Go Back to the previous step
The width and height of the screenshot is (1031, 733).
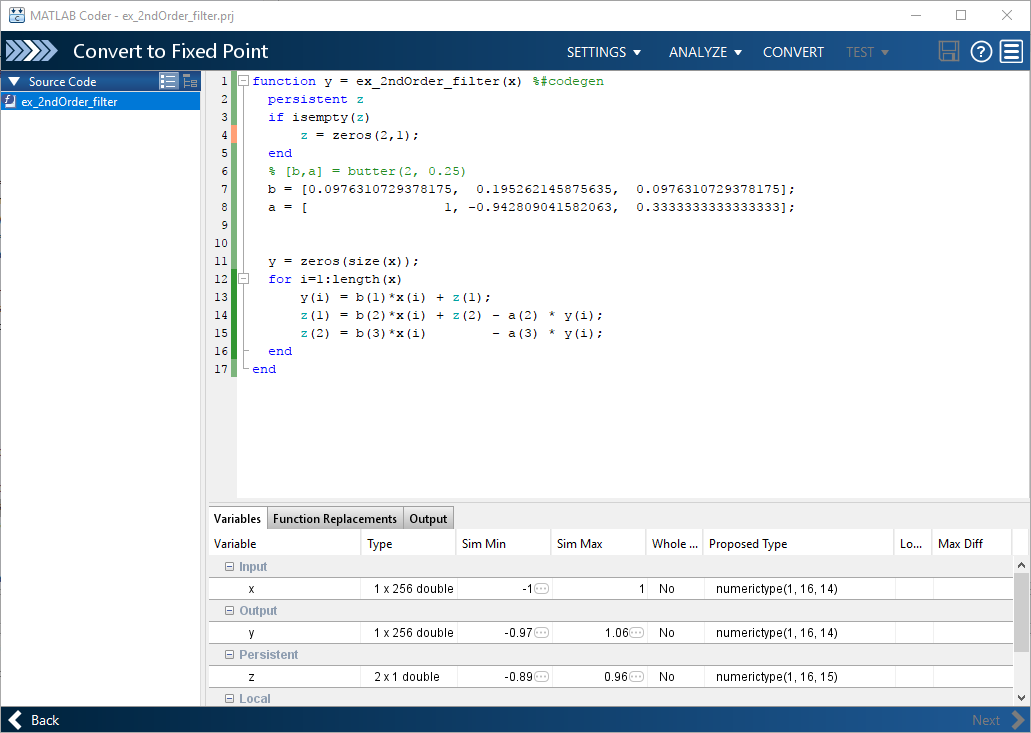[35, 720]
